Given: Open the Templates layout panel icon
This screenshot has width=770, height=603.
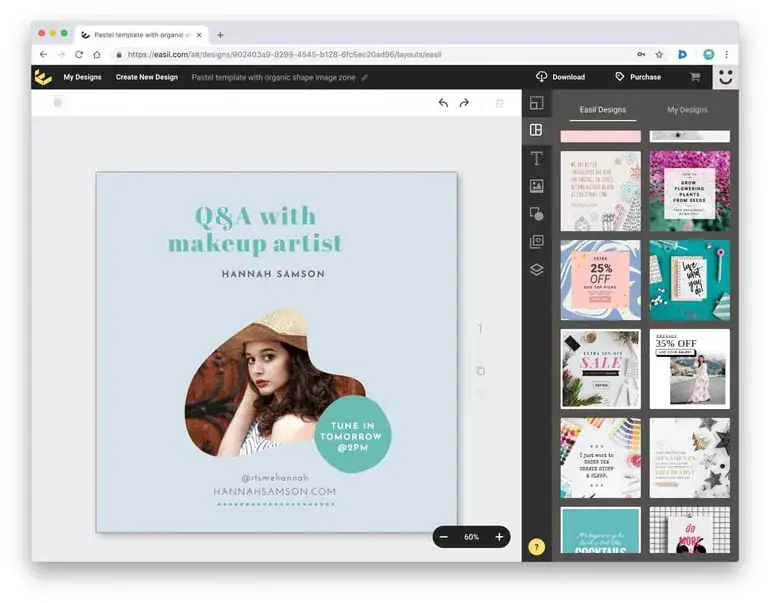Looking at the screenshot, I should pyautogui.click(x=536, y=130).
